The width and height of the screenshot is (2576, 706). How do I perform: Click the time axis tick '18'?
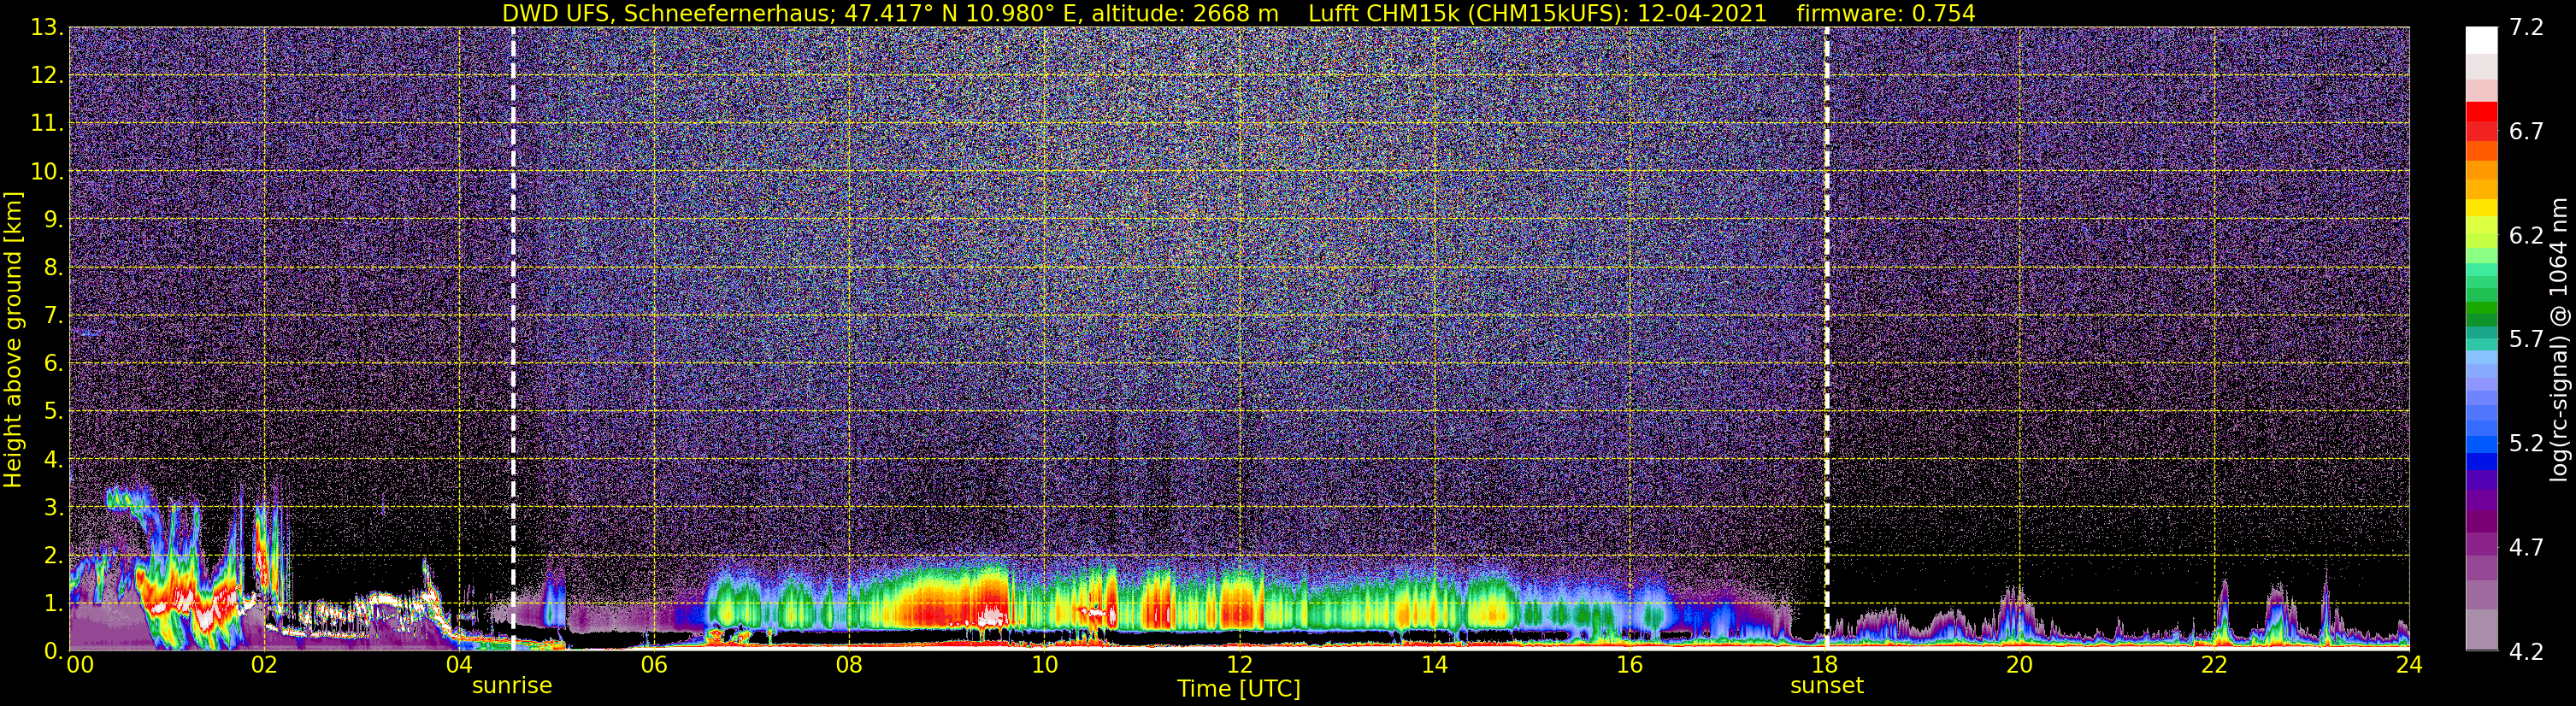click(1825, 665)
